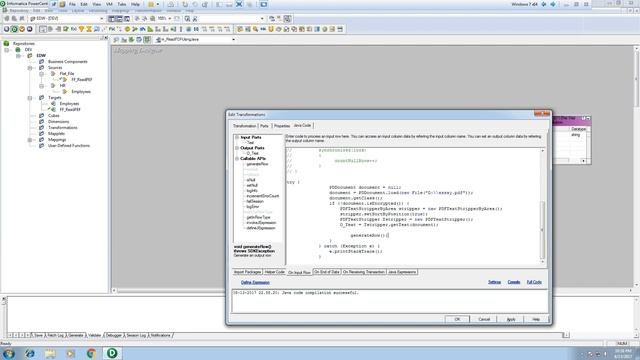Switch to the PowerCenter Designer taskbar icon
Screen dimensions: 640x360
click(x=112, y=353)
